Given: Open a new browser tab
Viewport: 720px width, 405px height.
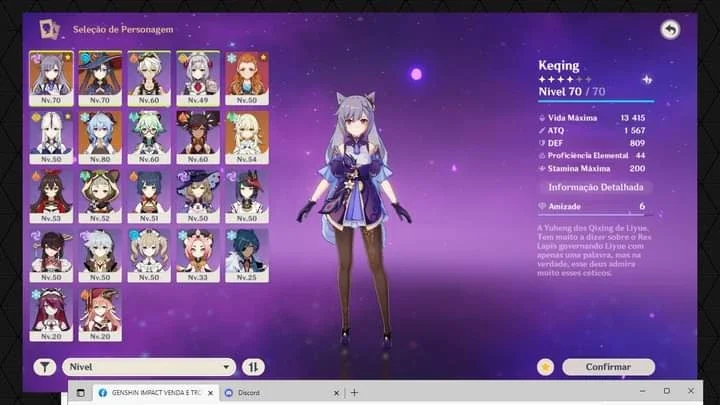Looking at the screenshot, I should (x=354, y=393).
